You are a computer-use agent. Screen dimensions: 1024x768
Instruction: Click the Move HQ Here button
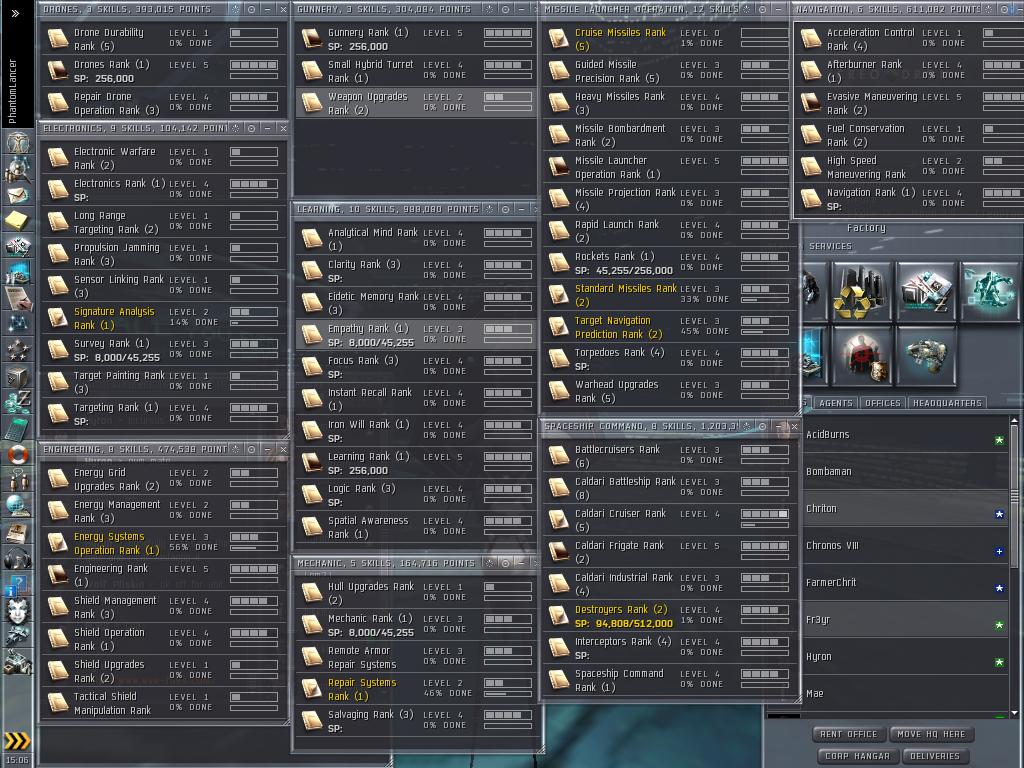click(x=931, y=734)
